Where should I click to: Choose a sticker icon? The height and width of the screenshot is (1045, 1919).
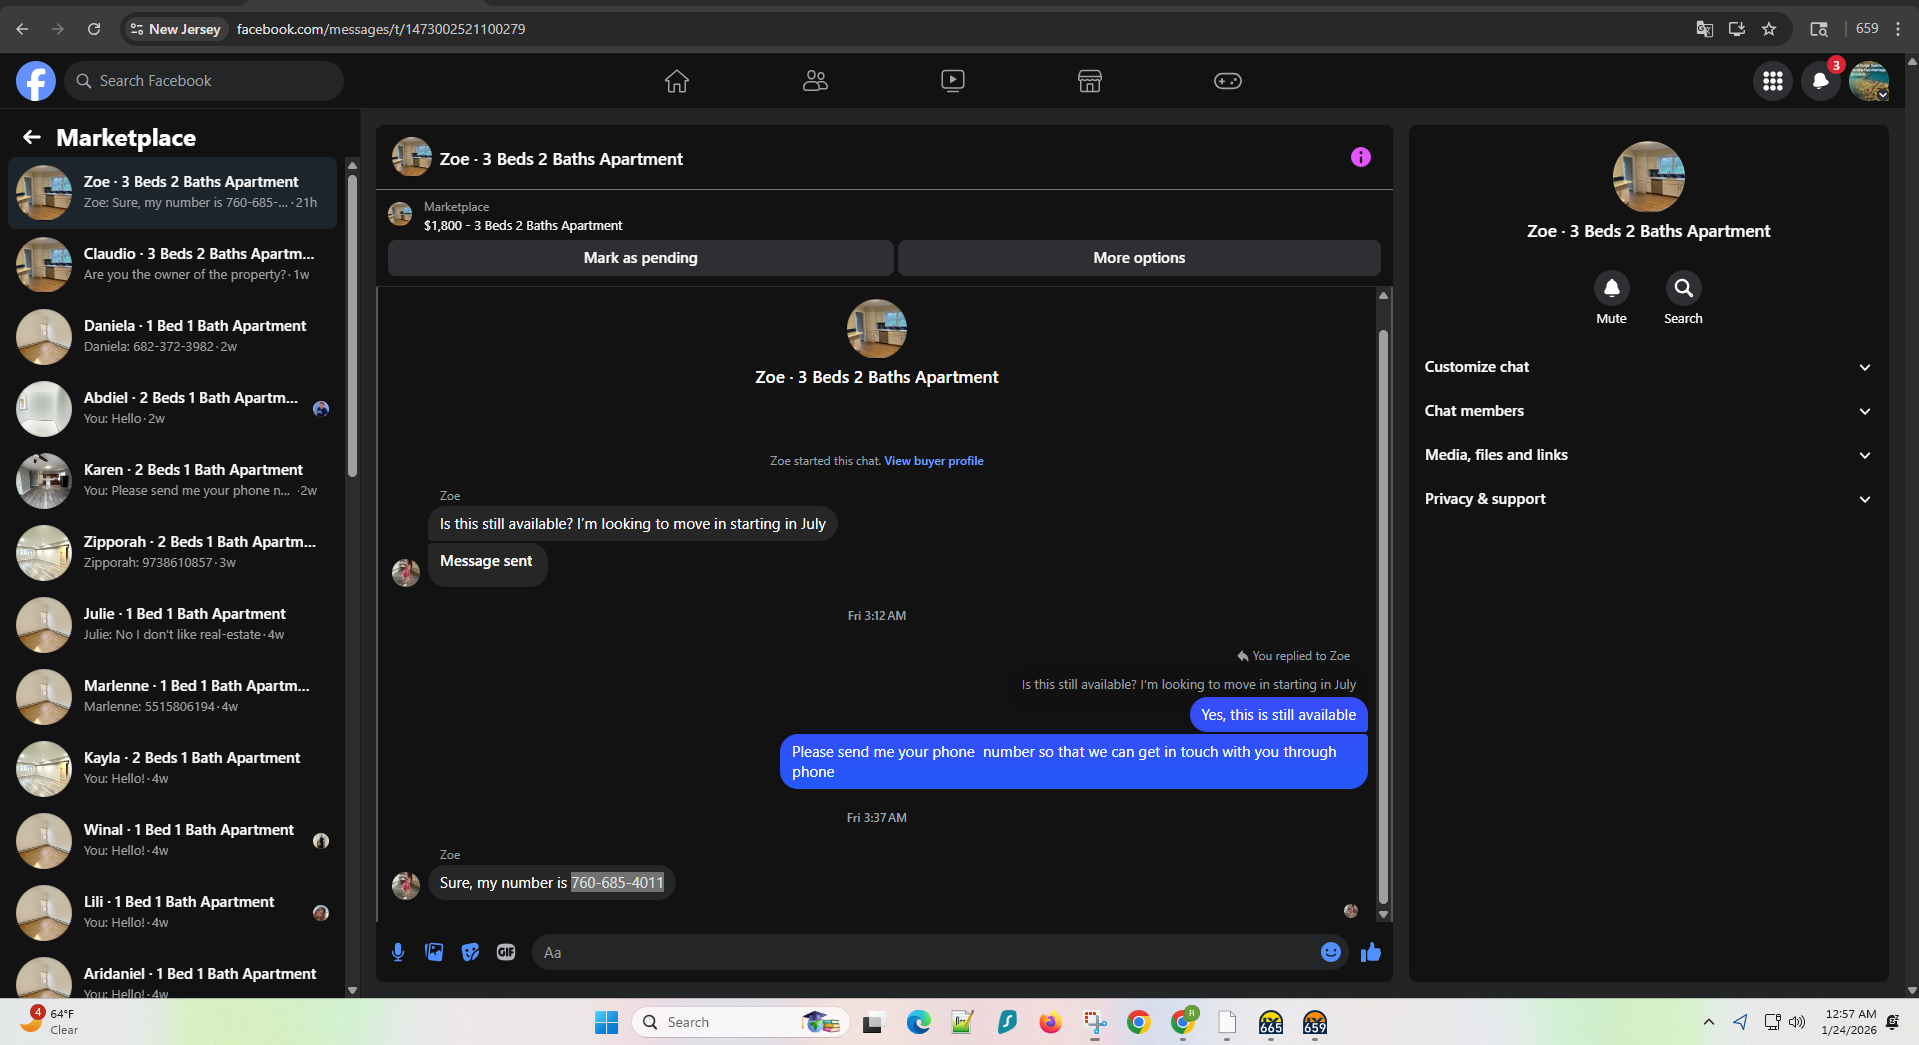470,952
